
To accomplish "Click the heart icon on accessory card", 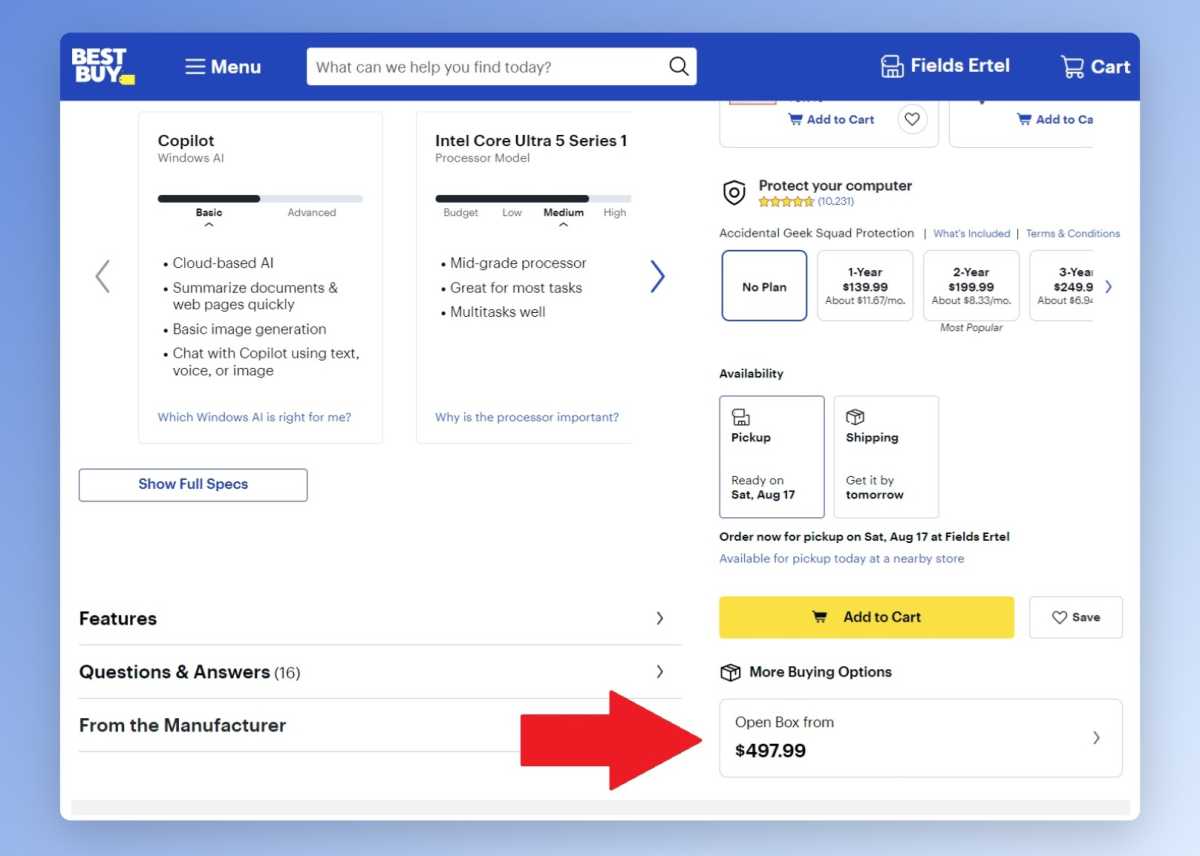I will click(x=912, y=120).
